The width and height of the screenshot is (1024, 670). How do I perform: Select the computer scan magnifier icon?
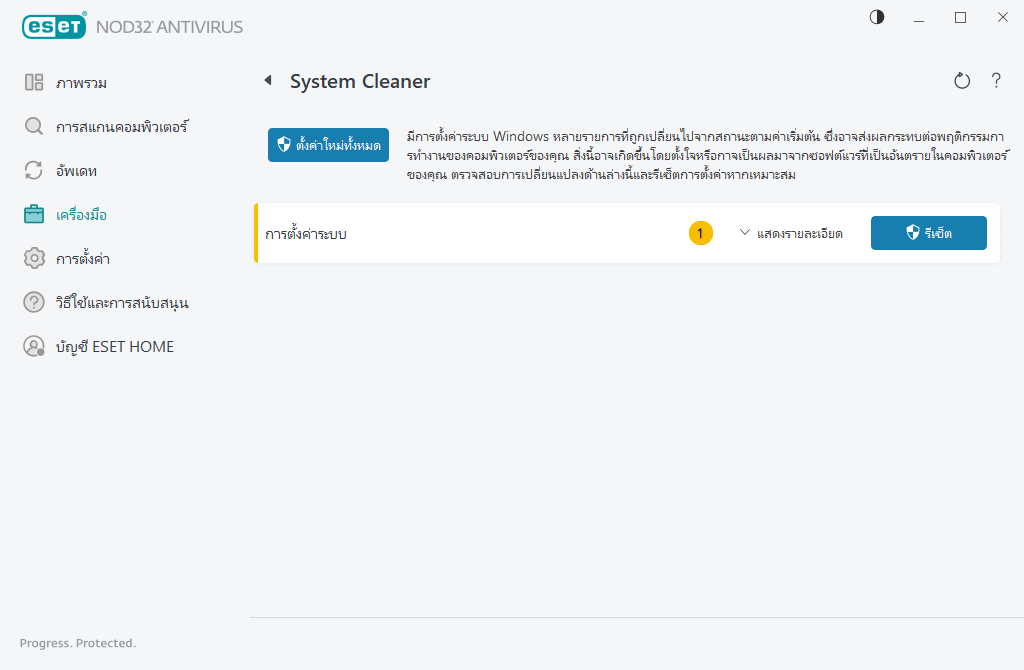point(33,126)
